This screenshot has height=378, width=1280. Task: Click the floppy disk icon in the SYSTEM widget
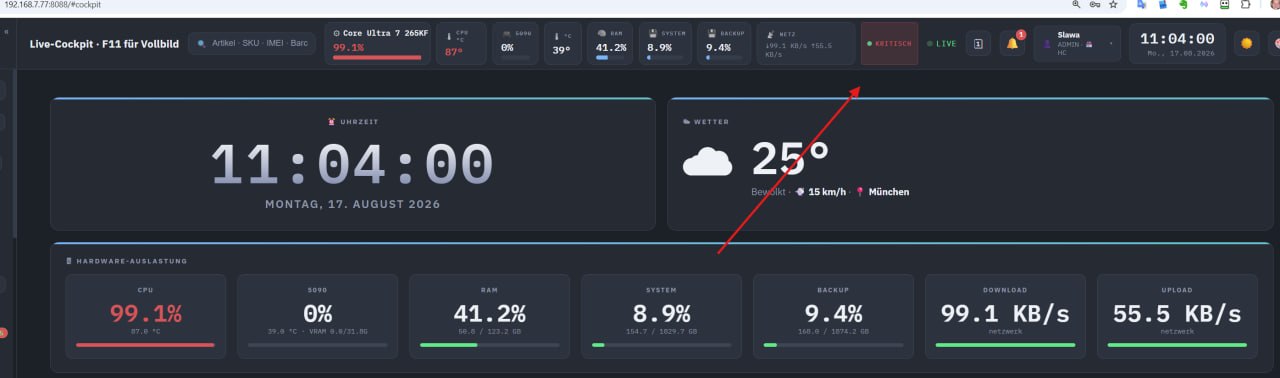click(x=652, y=33)
